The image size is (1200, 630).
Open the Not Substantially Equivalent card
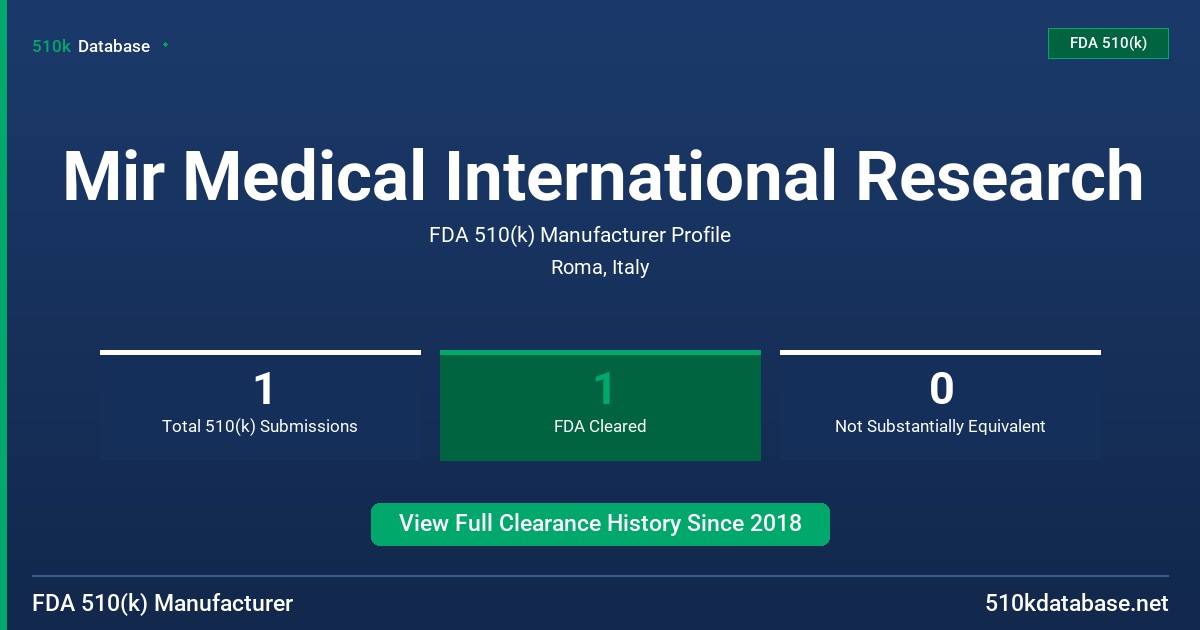(x=940, y=405)
